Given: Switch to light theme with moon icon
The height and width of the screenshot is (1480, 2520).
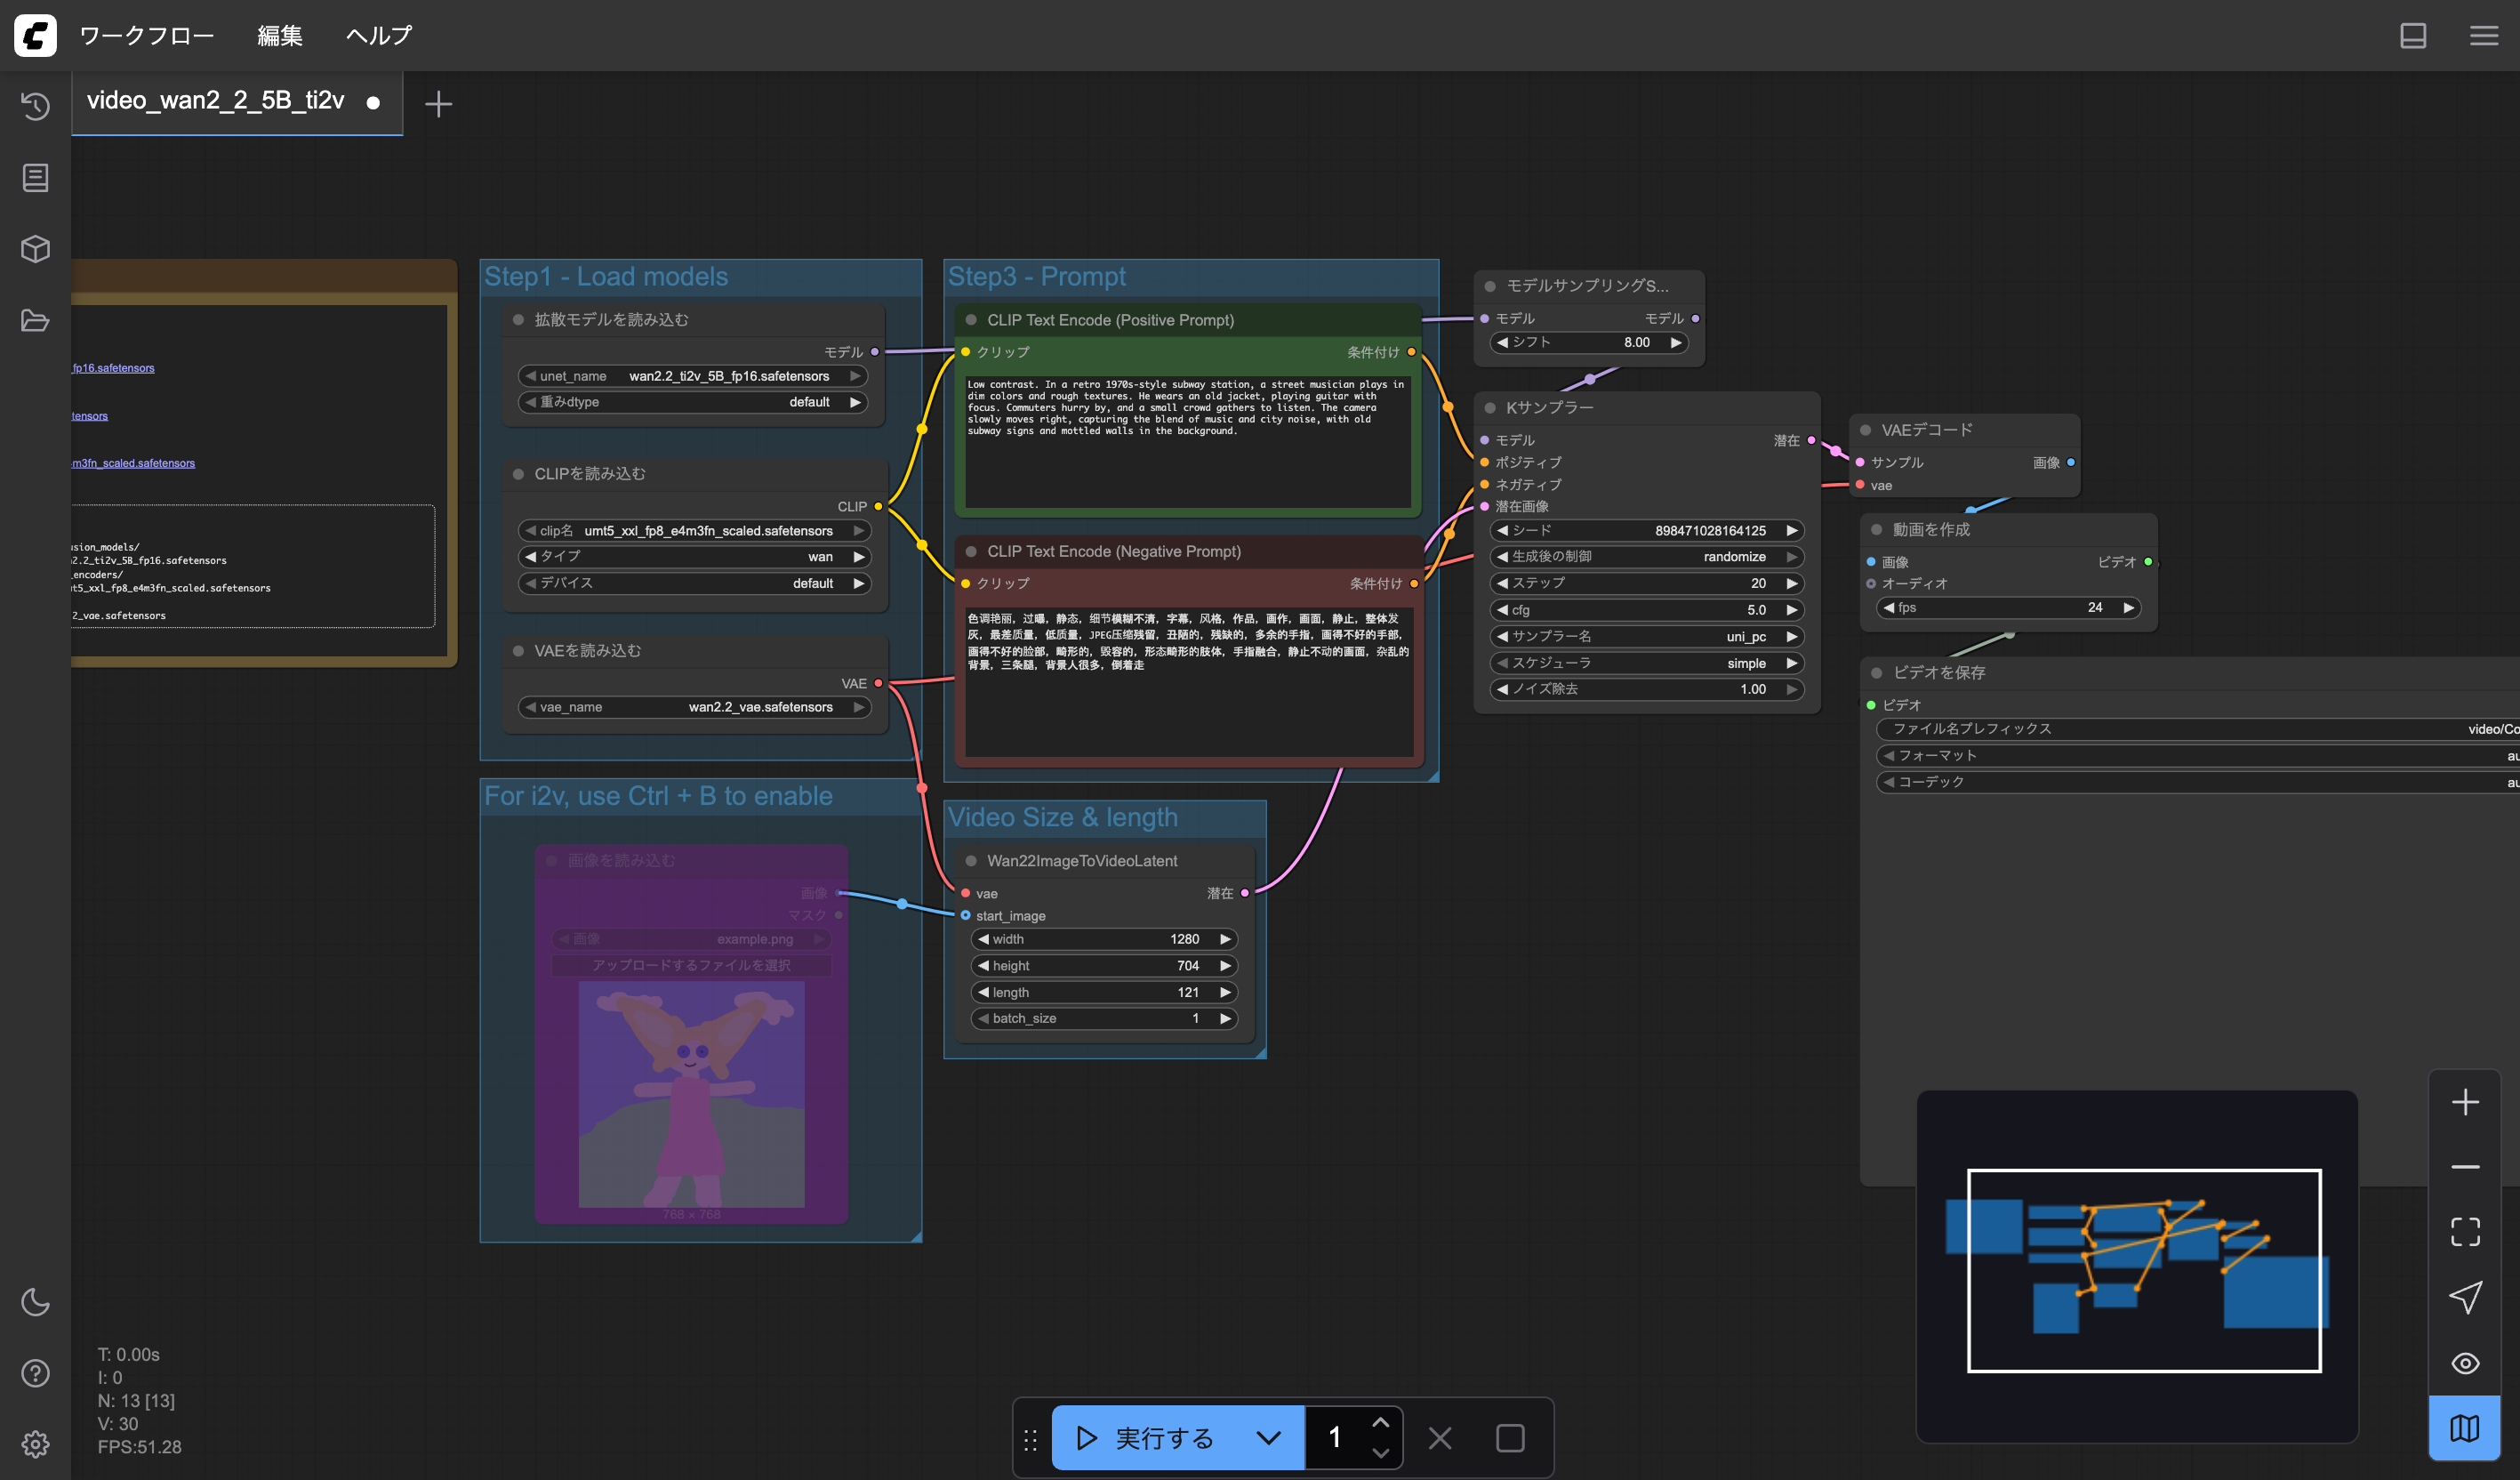Looking at the screenshot, I should point(35,1302).
